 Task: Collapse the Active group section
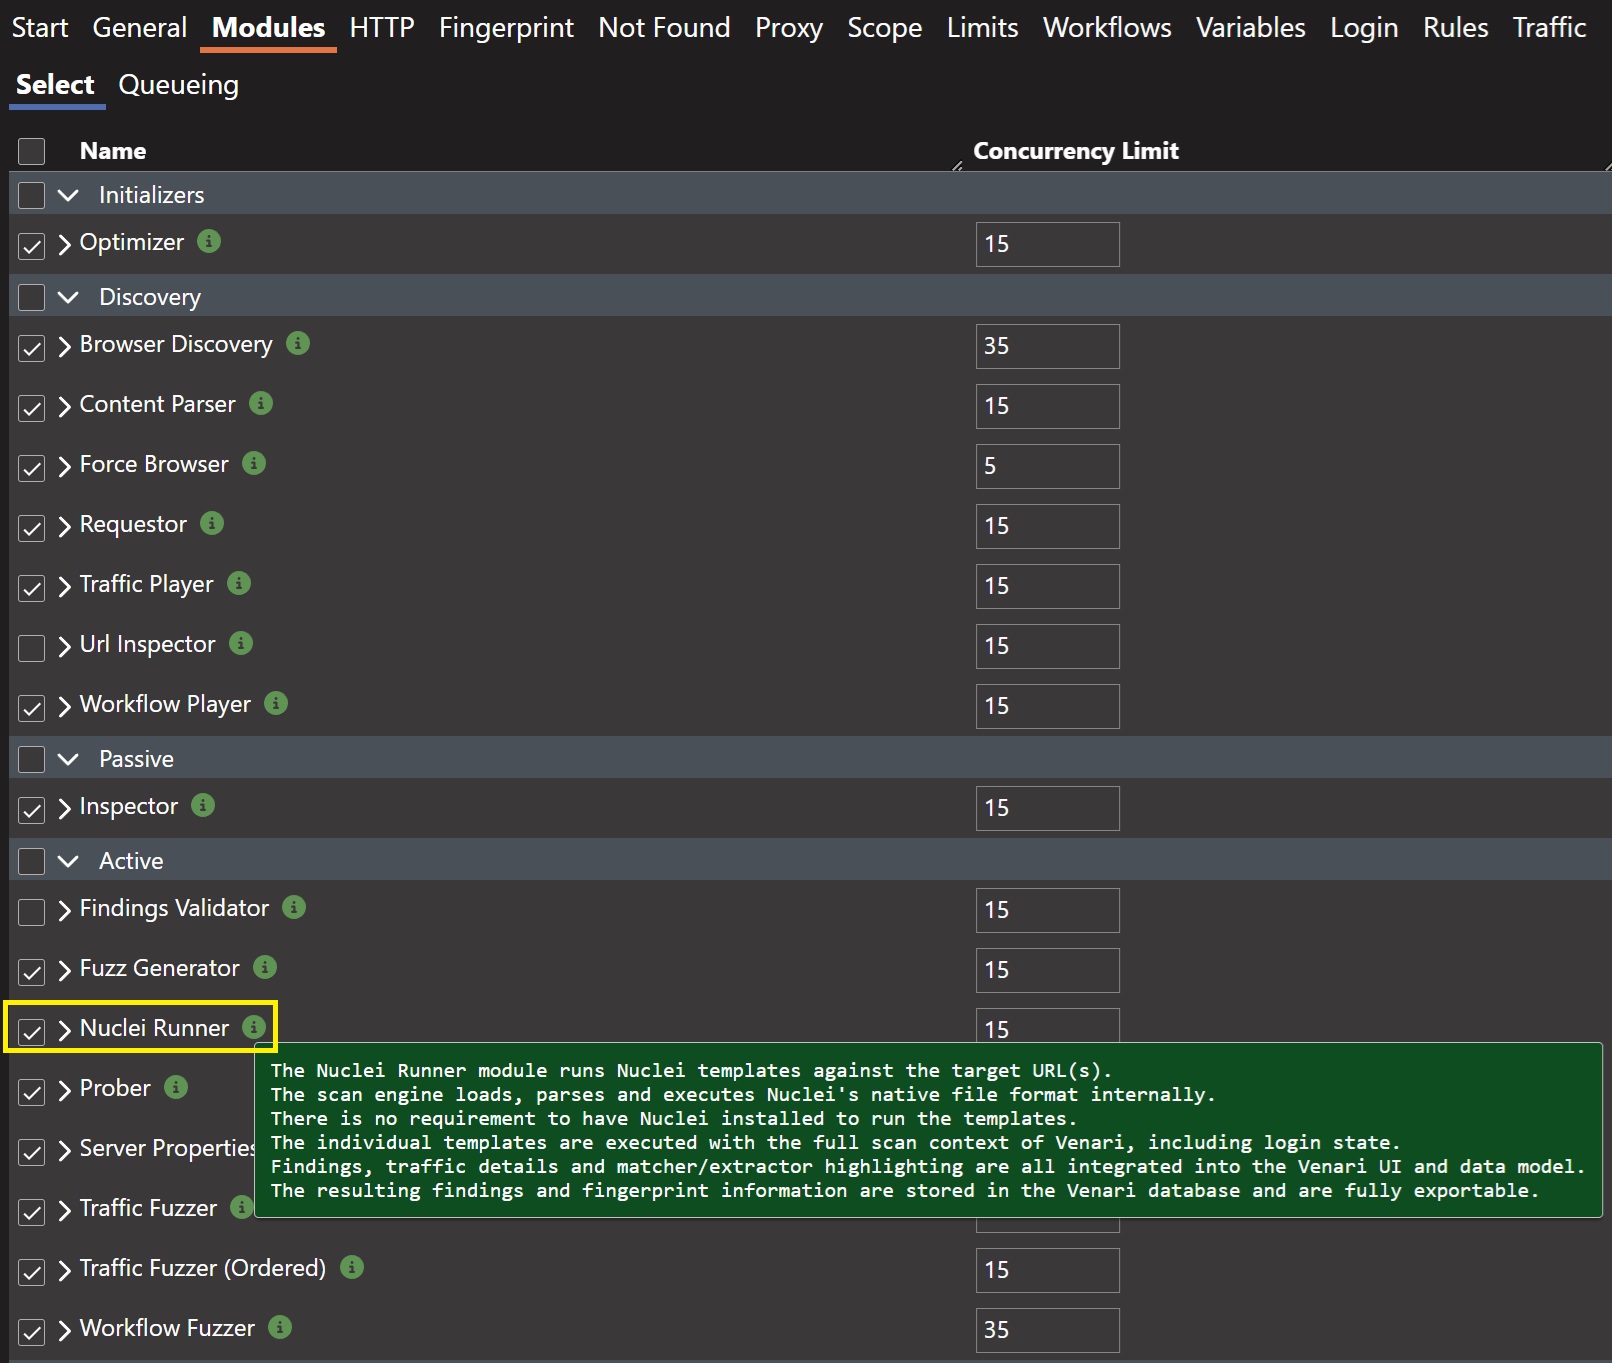[68, 861]
